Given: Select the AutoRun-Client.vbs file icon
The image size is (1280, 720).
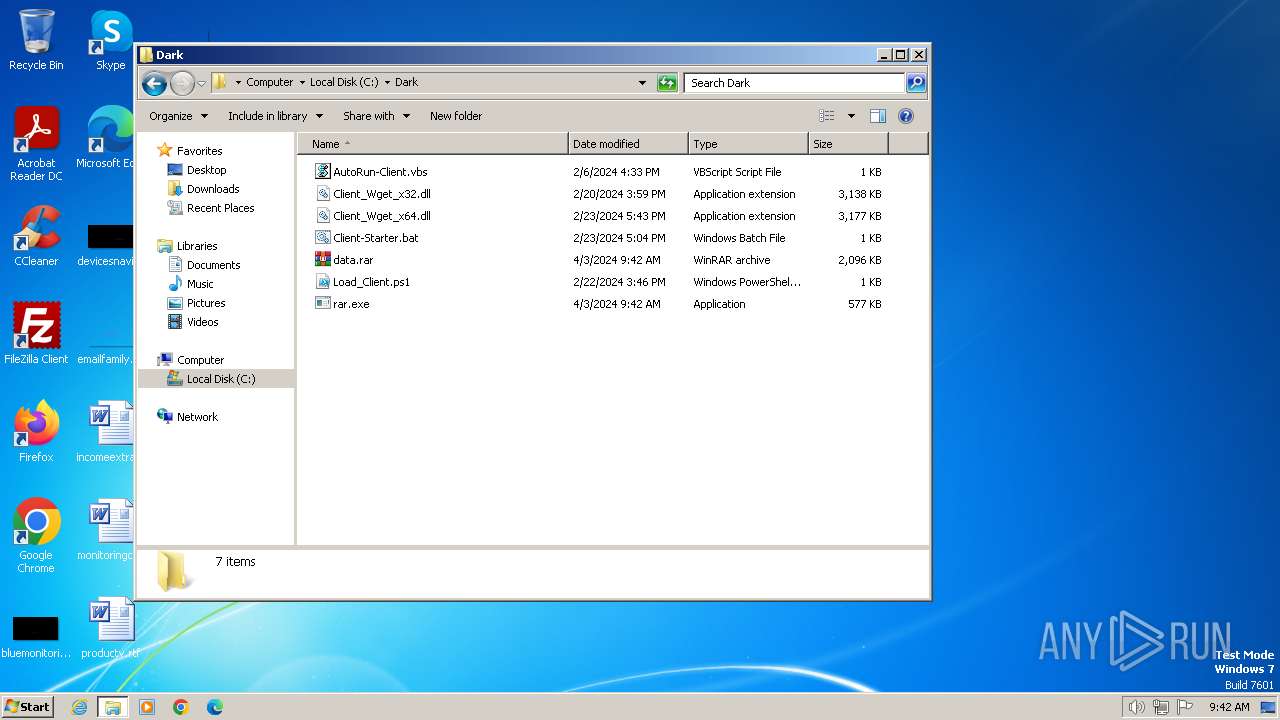Looking at the screenshot, I should (323, 172).
